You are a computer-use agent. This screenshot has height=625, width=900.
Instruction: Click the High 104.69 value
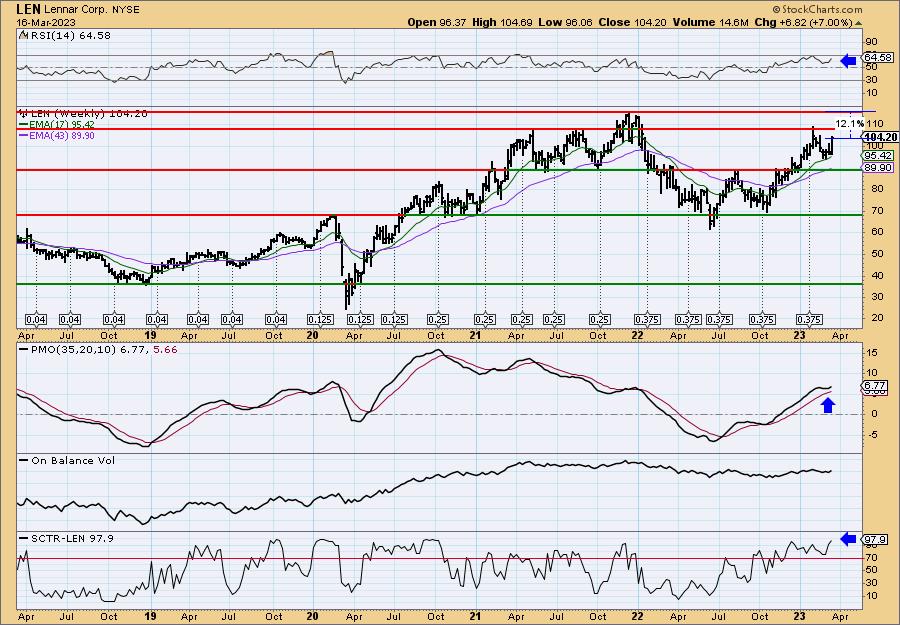(x=502, y=22)
